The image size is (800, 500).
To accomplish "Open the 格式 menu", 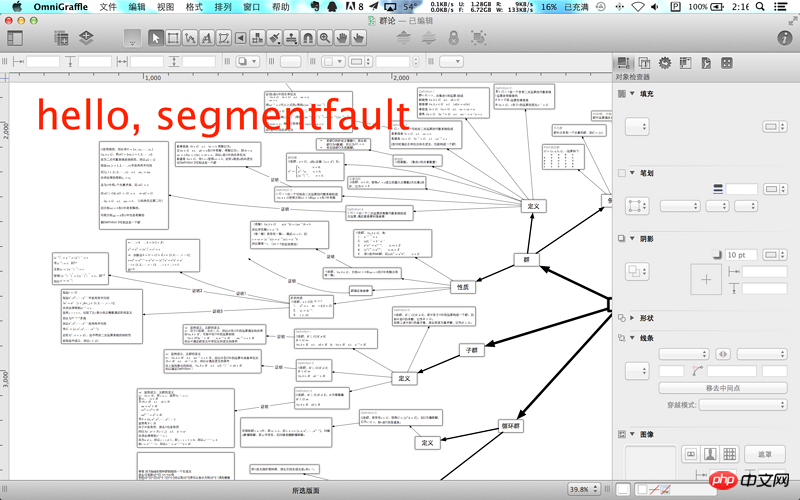I will [x=193, y=7].
